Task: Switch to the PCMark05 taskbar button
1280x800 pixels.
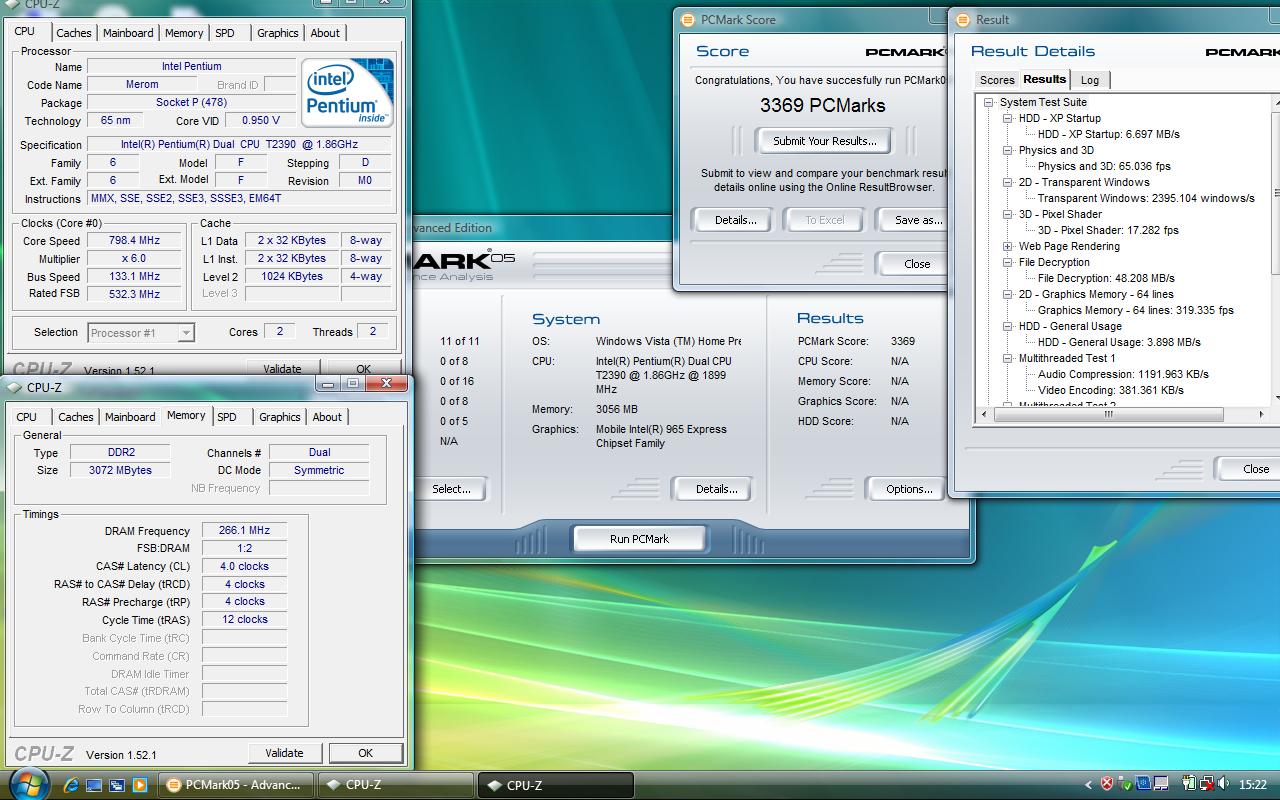Action: click(x=235, y=785)
